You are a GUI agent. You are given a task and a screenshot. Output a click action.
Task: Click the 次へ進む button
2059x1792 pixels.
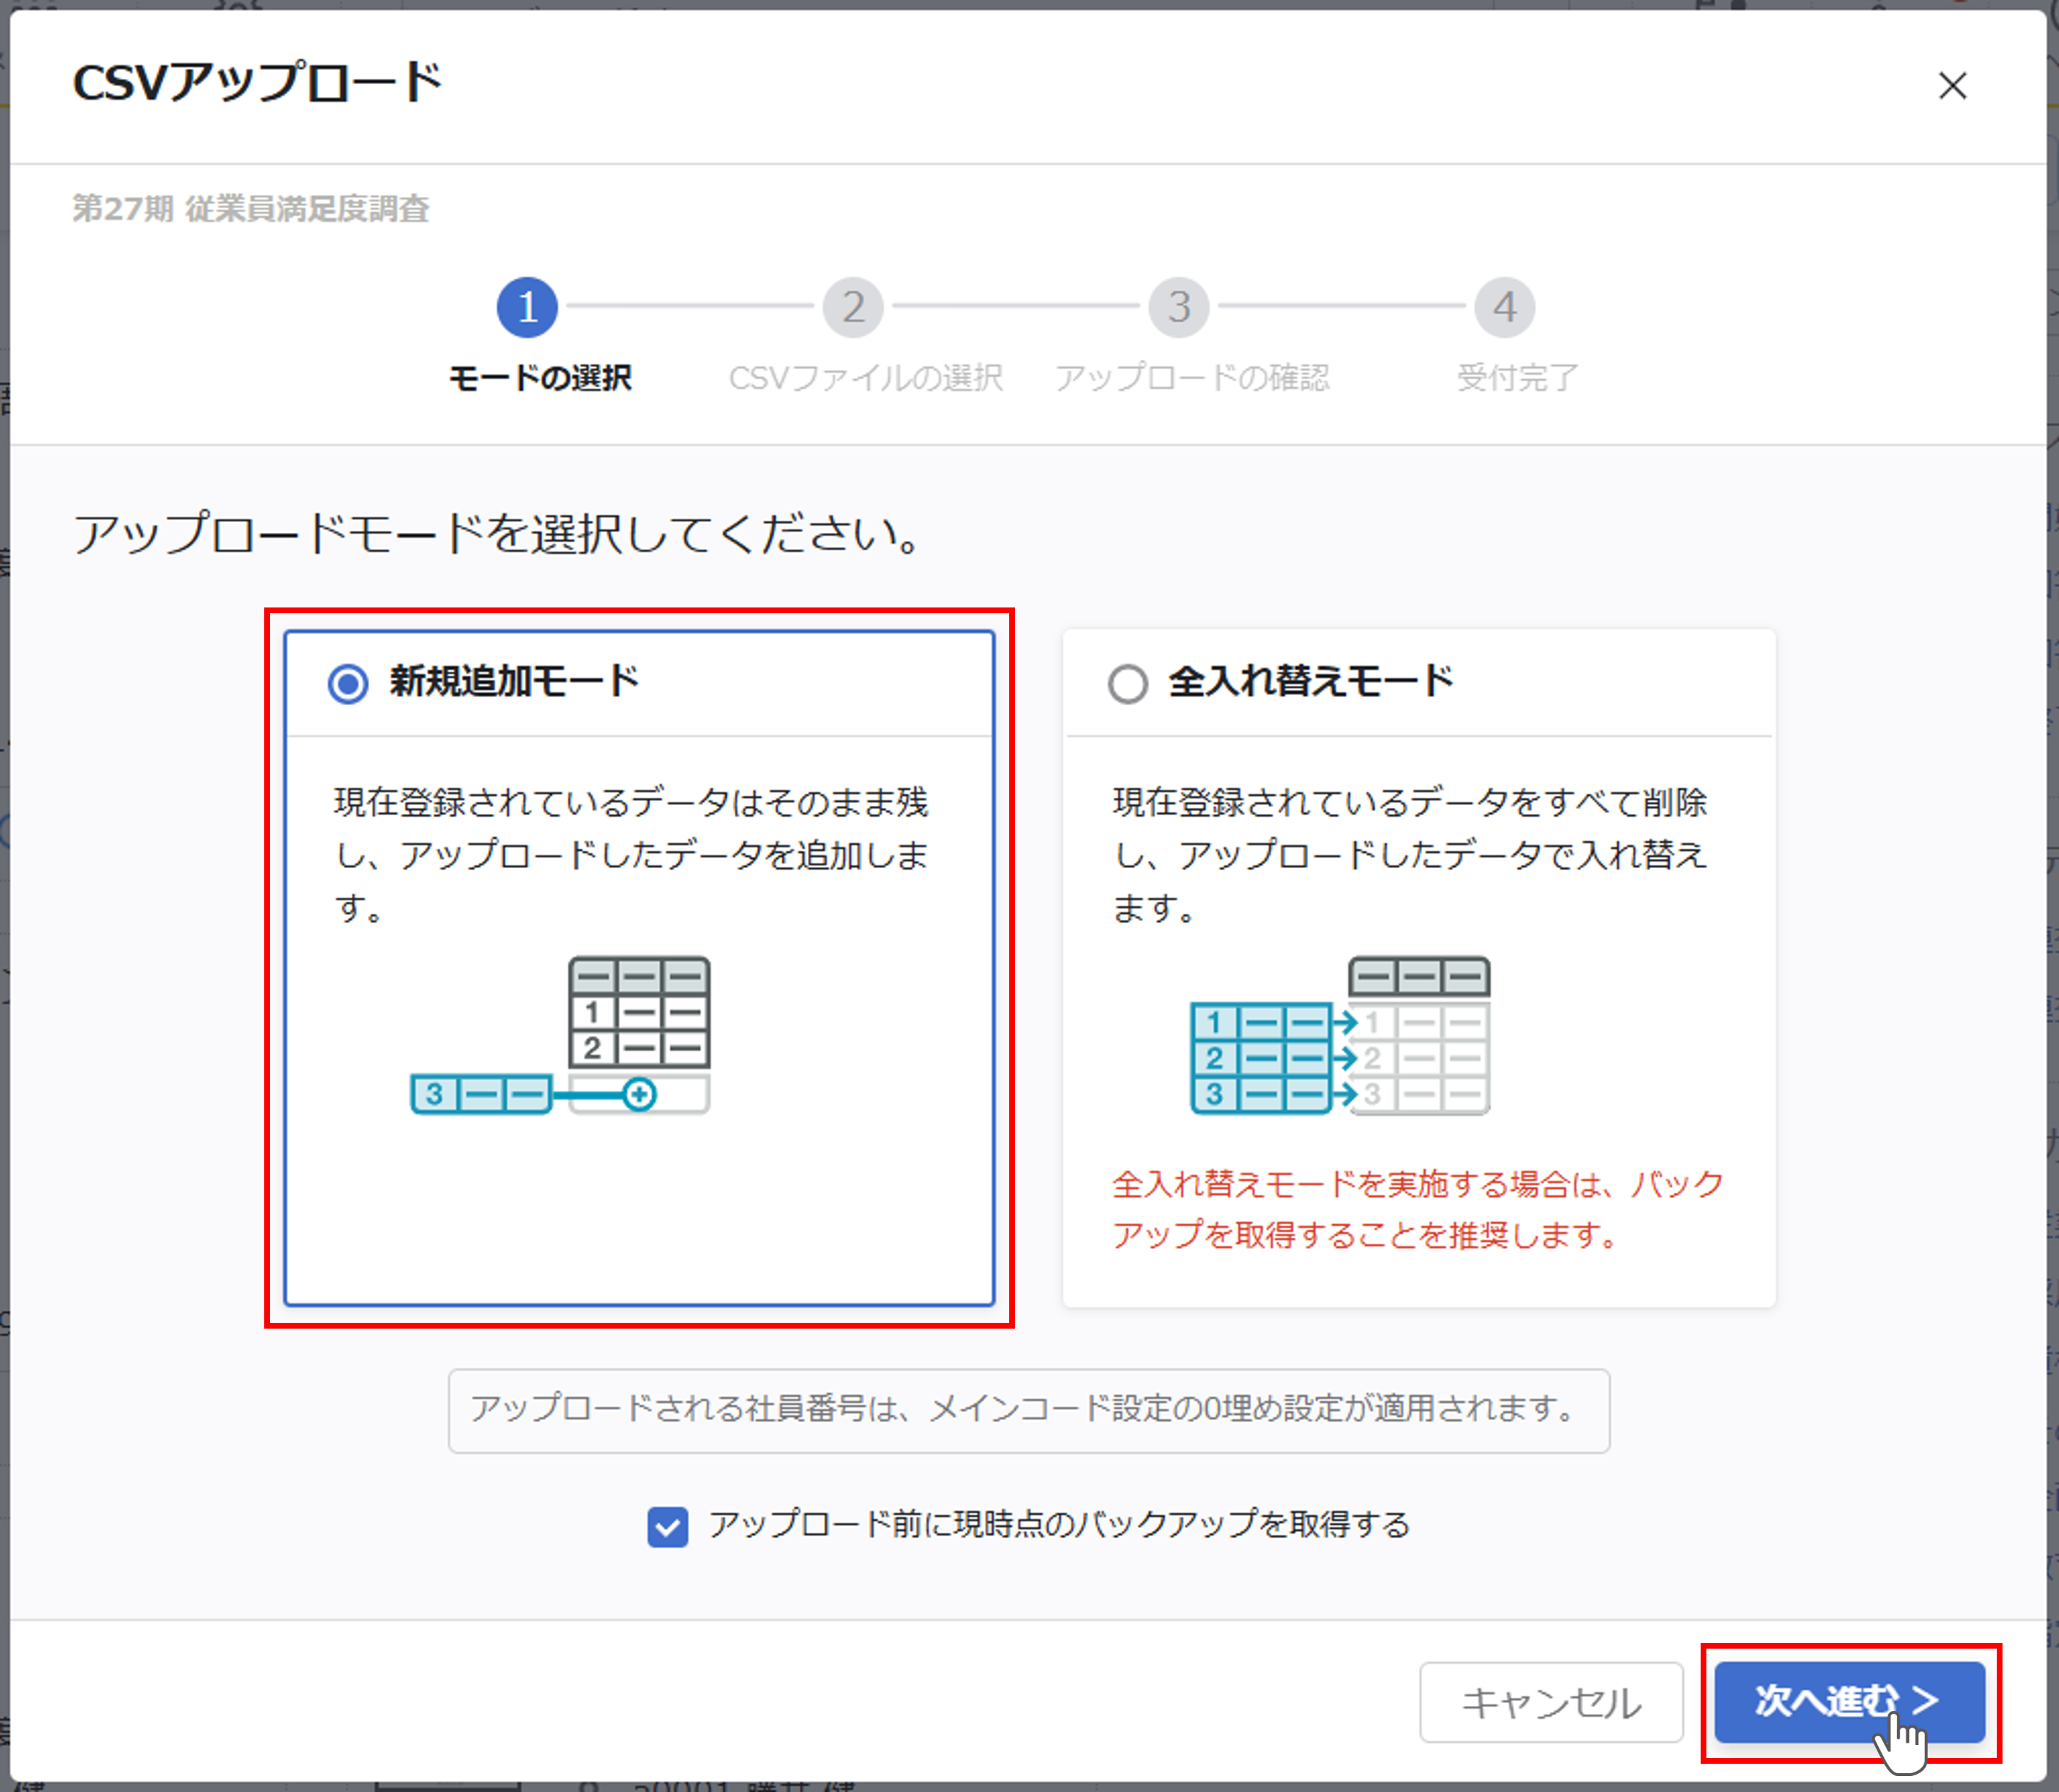click(1850, 1702)
